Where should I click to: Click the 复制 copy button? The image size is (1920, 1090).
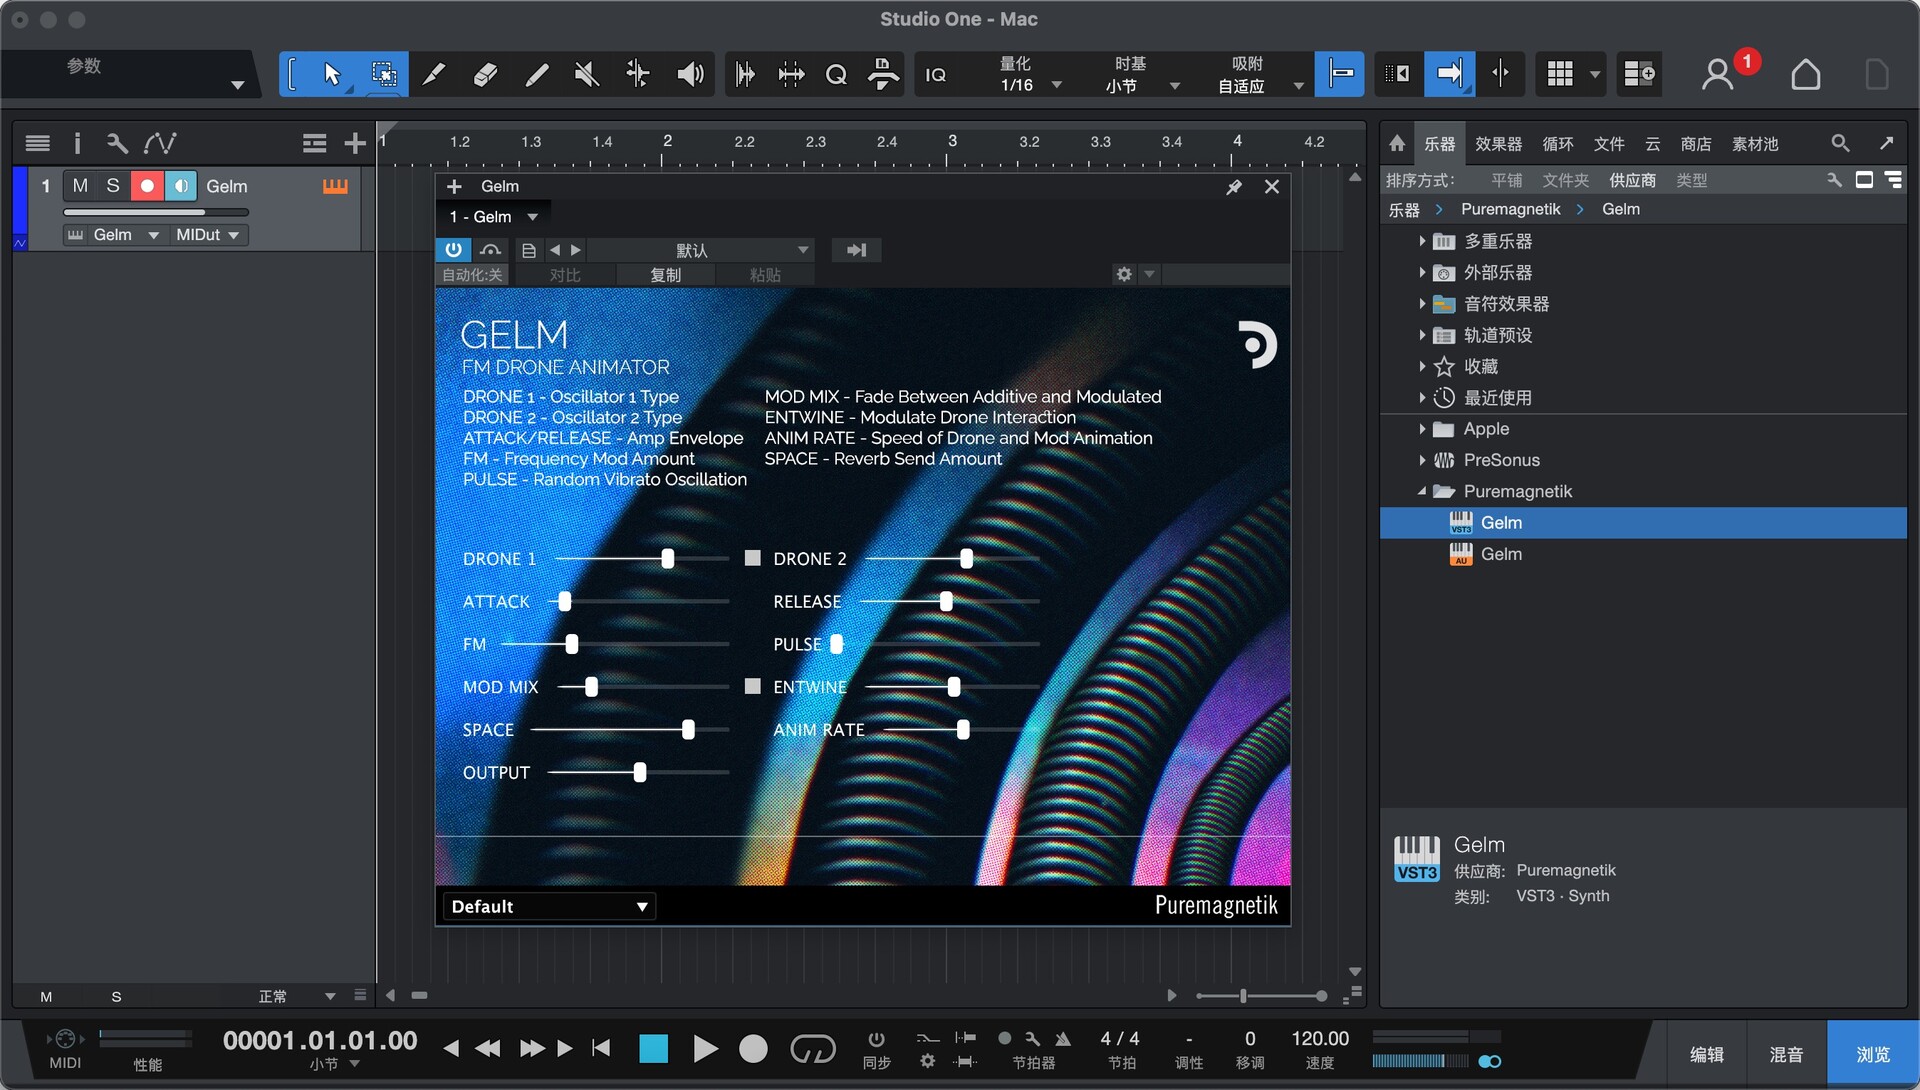pyautogui.click(x=666, y=275)
